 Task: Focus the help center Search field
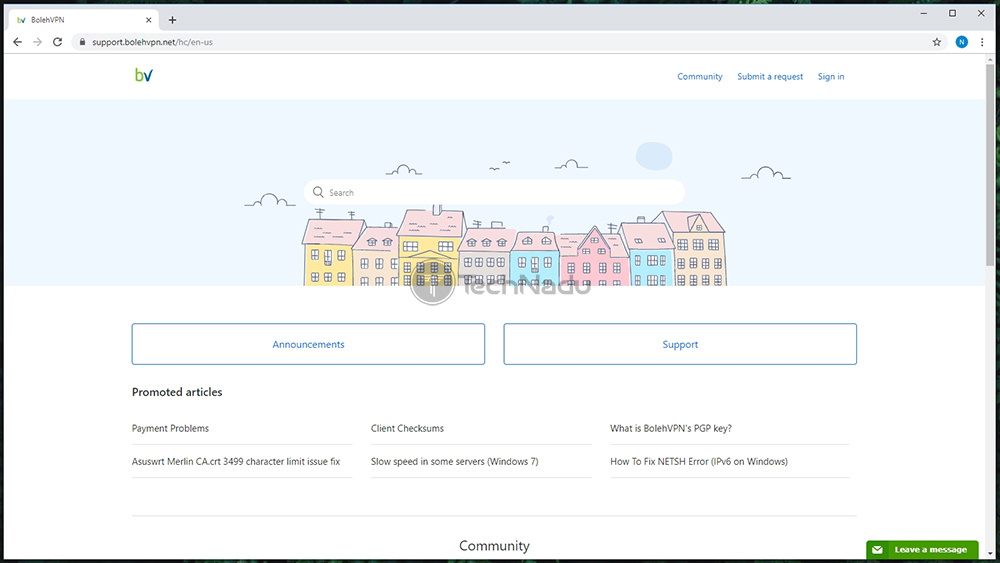(494, 192)
